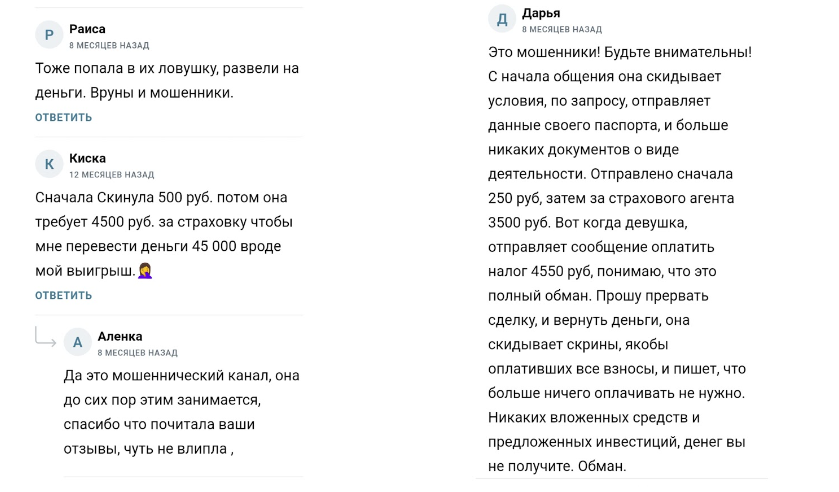The width and height of the screenshot is (839, 492).
Task: Click Аленка's avatar icon with letter А
Action: (78, 343)
